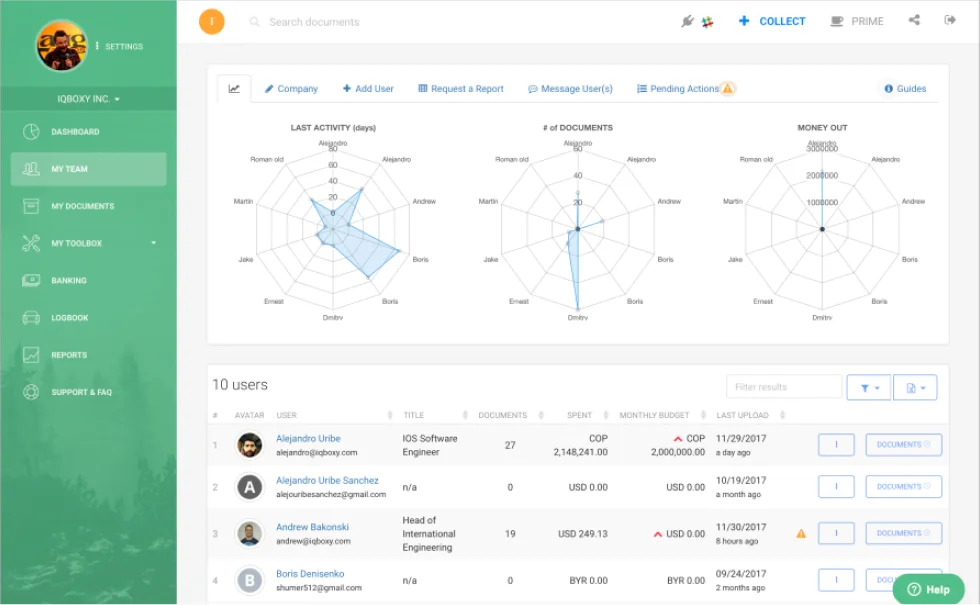The image size is (980, 605).
Task: Toggle sorting on the LAST UPLOAD column
Action: (x=783, y=414)
